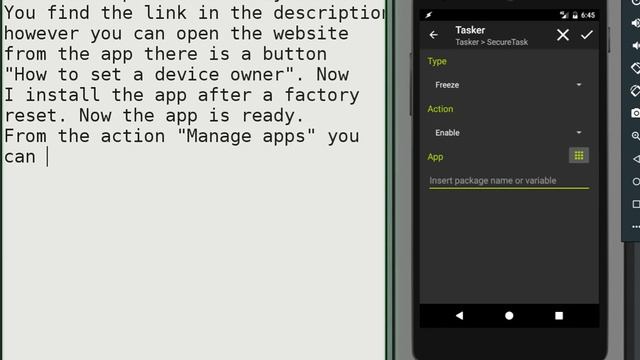
Task: Click the text "Manage apps" in editor
Action: [246, 136]
